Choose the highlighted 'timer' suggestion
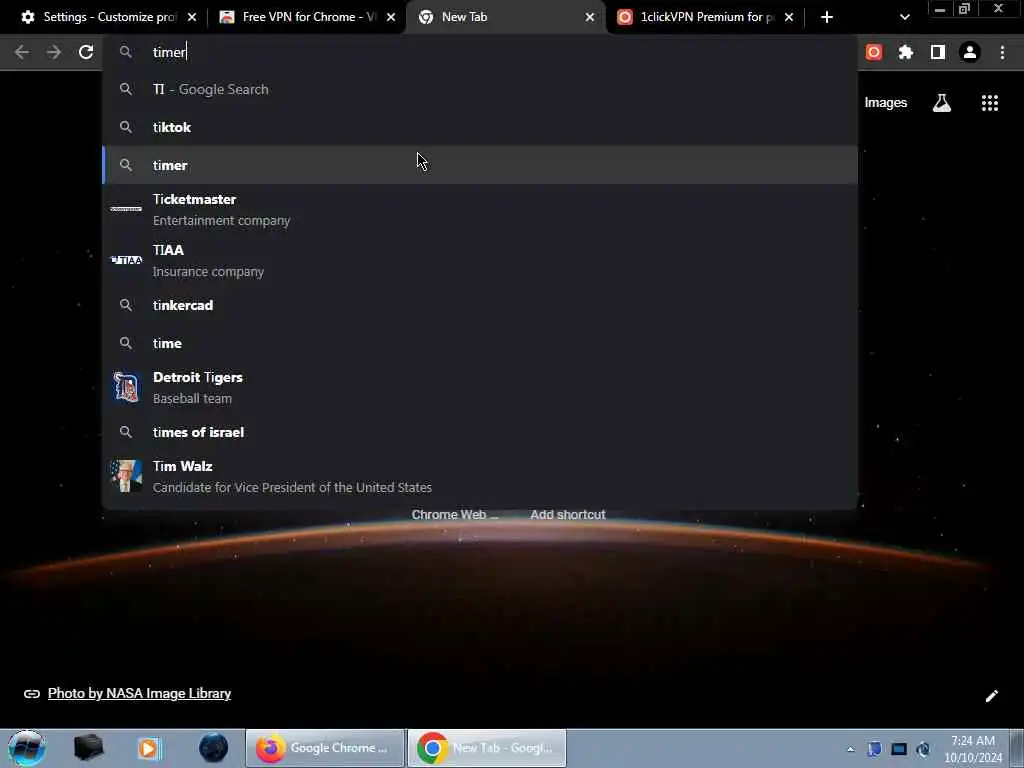The image size is (1024, 768). tap(480, 165)
